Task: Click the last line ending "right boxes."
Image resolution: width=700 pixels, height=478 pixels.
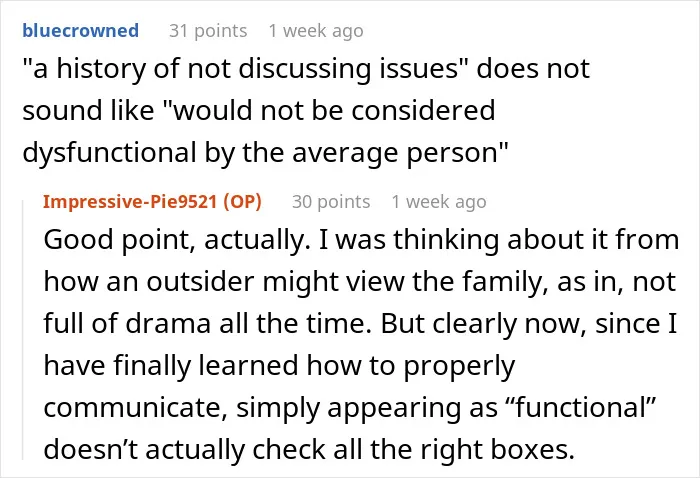Action: 309,449
